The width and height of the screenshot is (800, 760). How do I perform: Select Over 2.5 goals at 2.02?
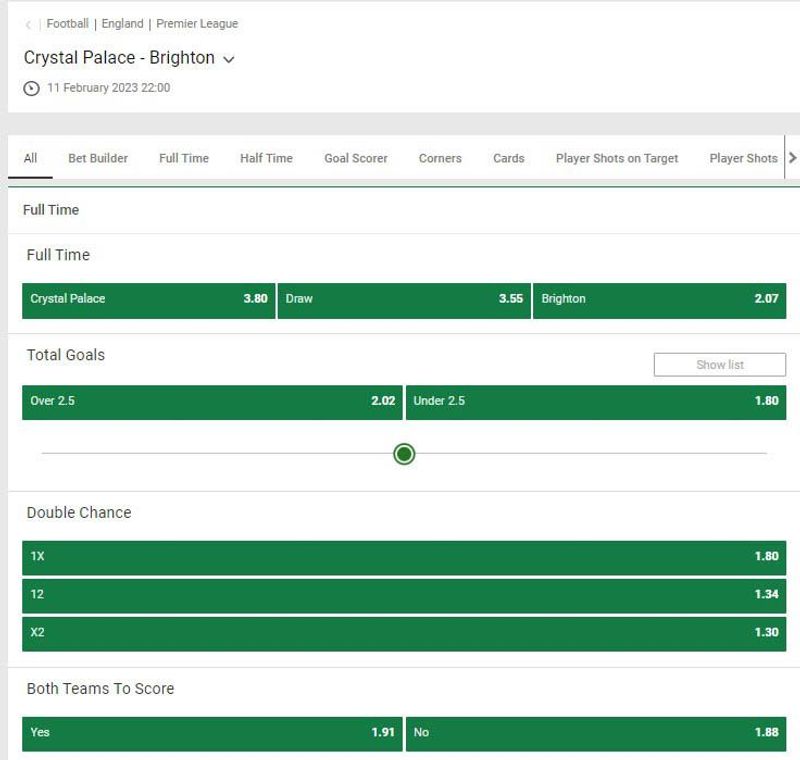pyautogui.click(x=212, y=402)
